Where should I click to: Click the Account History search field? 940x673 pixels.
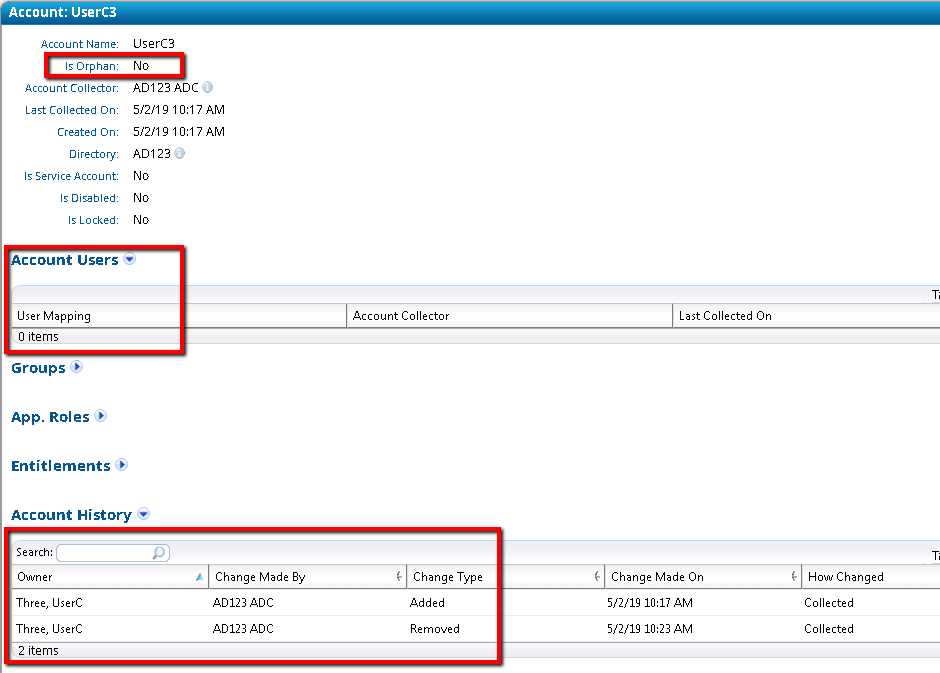pyautogui.click(x=103, y=553)
